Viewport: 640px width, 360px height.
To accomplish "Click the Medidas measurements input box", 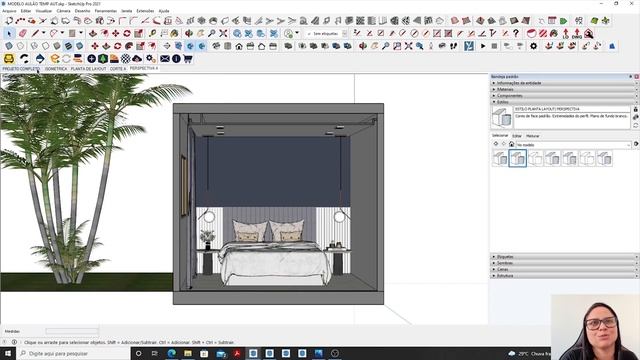I will pyautogui.click(x=72, y=331).
